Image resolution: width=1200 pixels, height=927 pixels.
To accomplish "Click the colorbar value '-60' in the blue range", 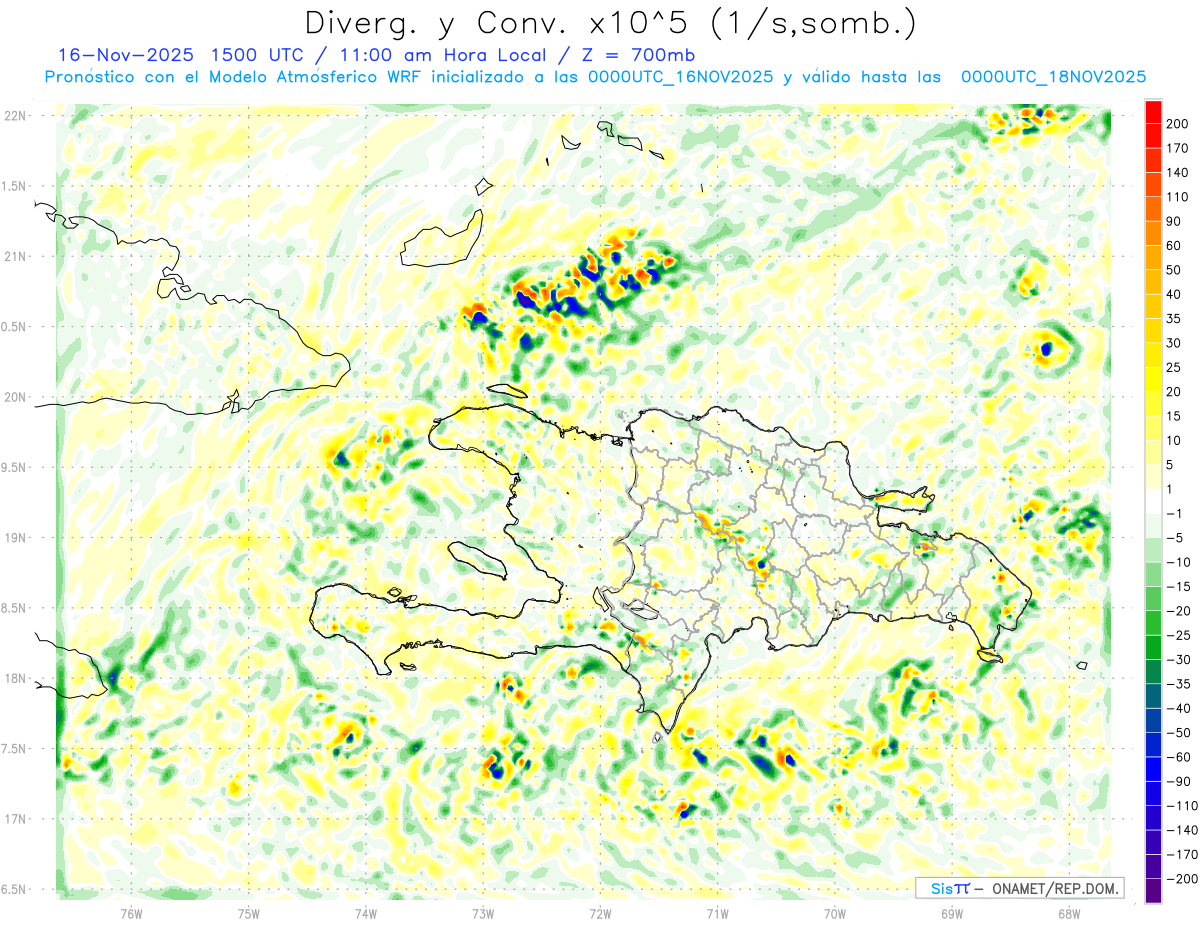I will tap(1178, 758).
